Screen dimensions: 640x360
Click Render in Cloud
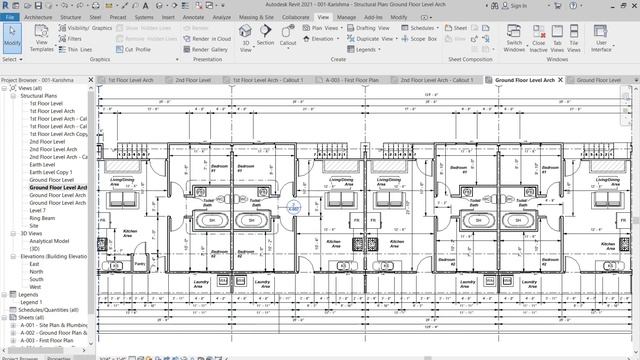pyautogui.click(x=207, y=39)
